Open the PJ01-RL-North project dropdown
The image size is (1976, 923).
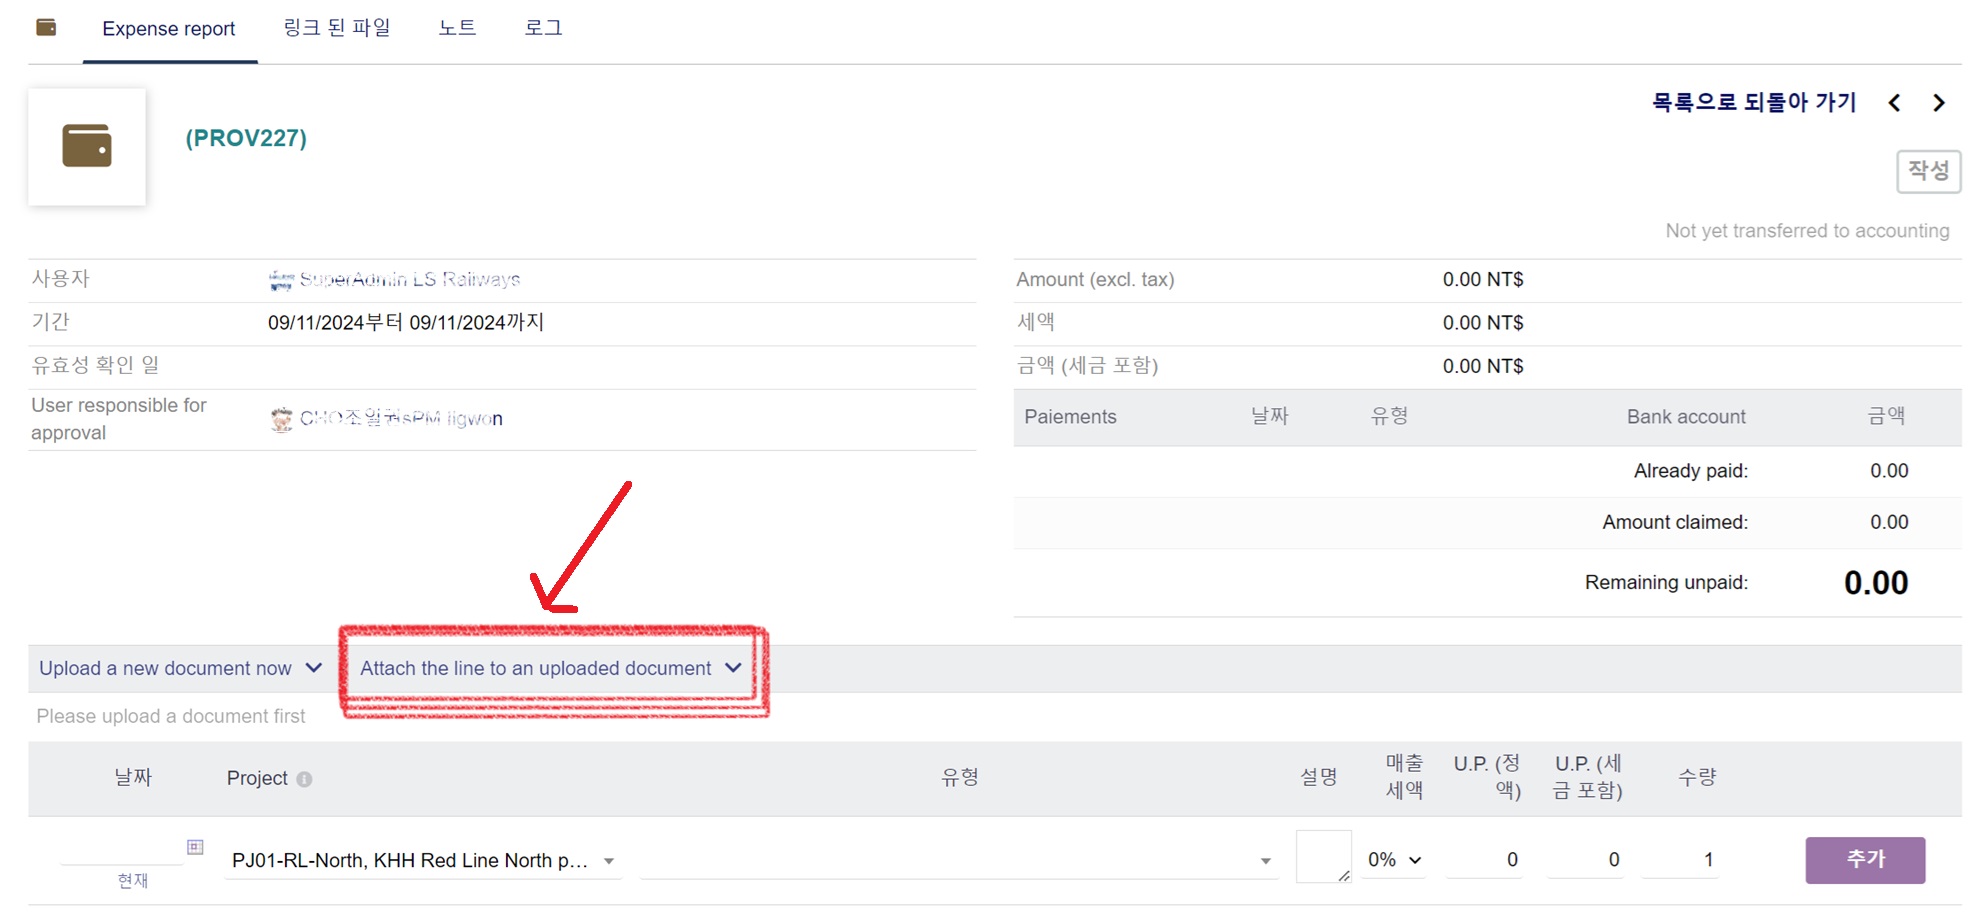pos(422,860)
